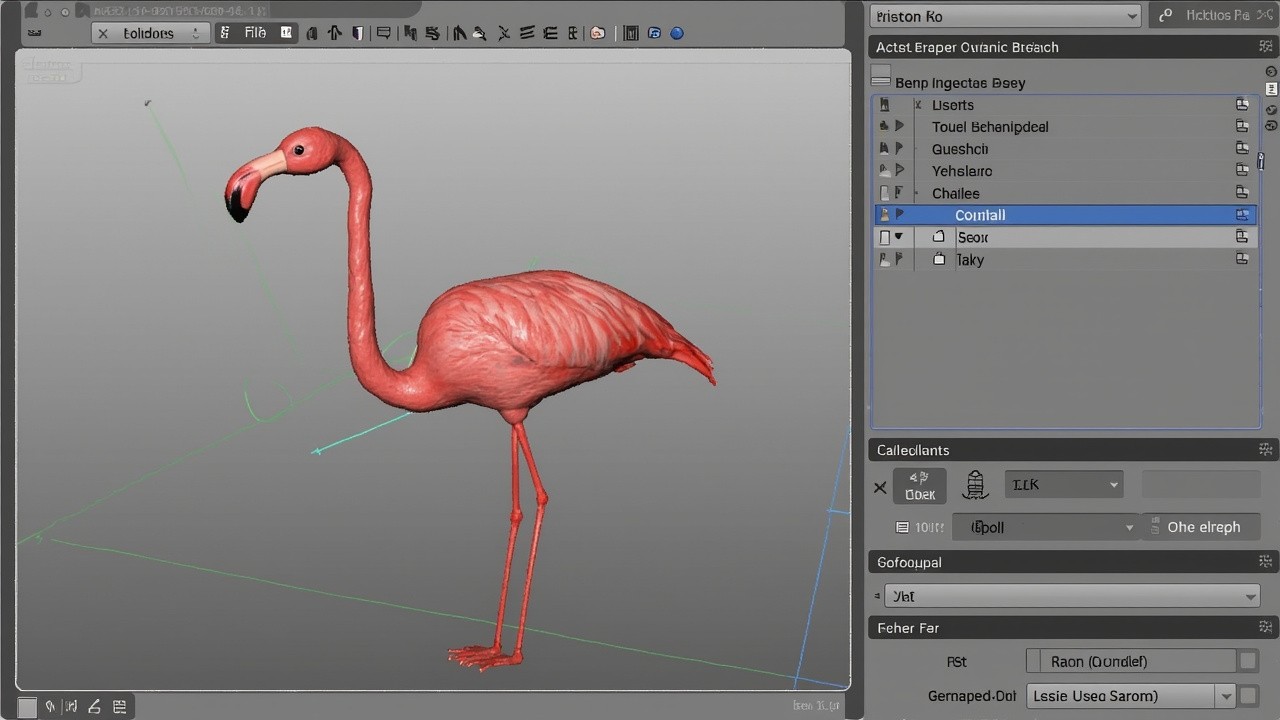Expand the Touel Behanipdeal tree item
Viewport: 1280px width, 720px height.
[x=899, y=127]
